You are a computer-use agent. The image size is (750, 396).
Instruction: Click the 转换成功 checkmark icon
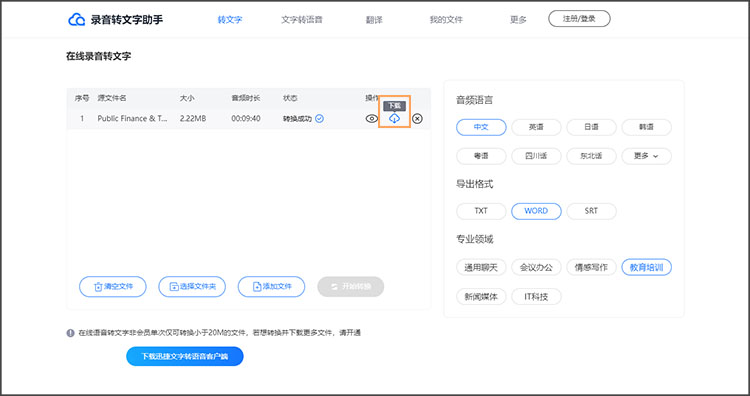320,118
